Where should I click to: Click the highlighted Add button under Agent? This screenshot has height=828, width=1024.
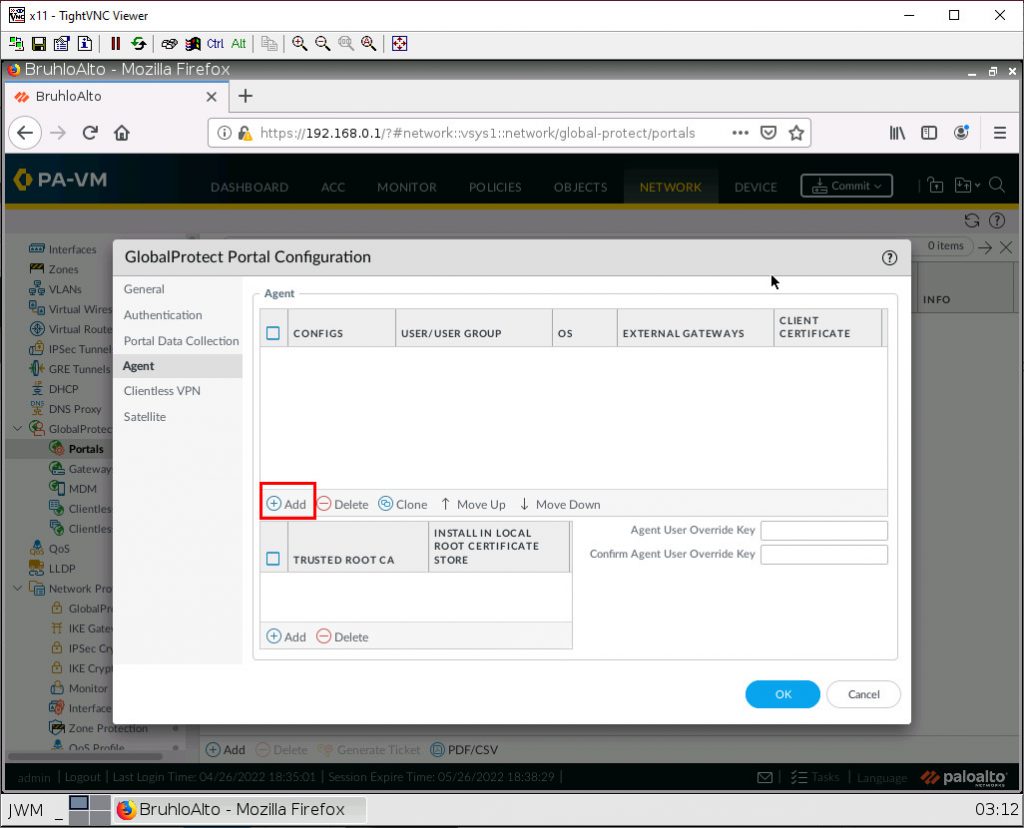coord(287,504)
